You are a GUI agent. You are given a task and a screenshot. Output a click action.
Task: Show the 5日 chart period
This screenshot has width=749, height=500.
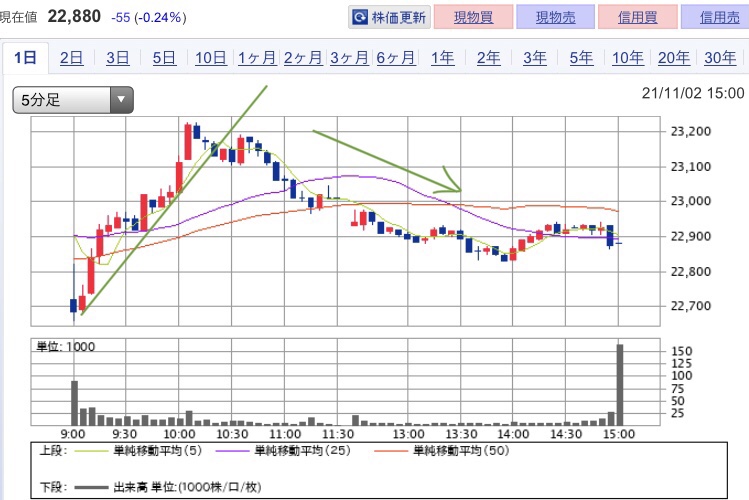pyautogui.click(x=164, y=58)
